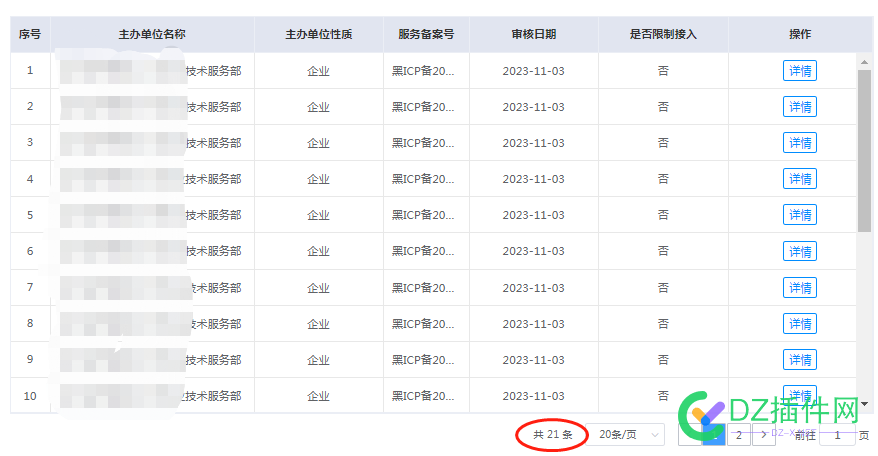Select the 企业 cell in row 10

(319, 396)
